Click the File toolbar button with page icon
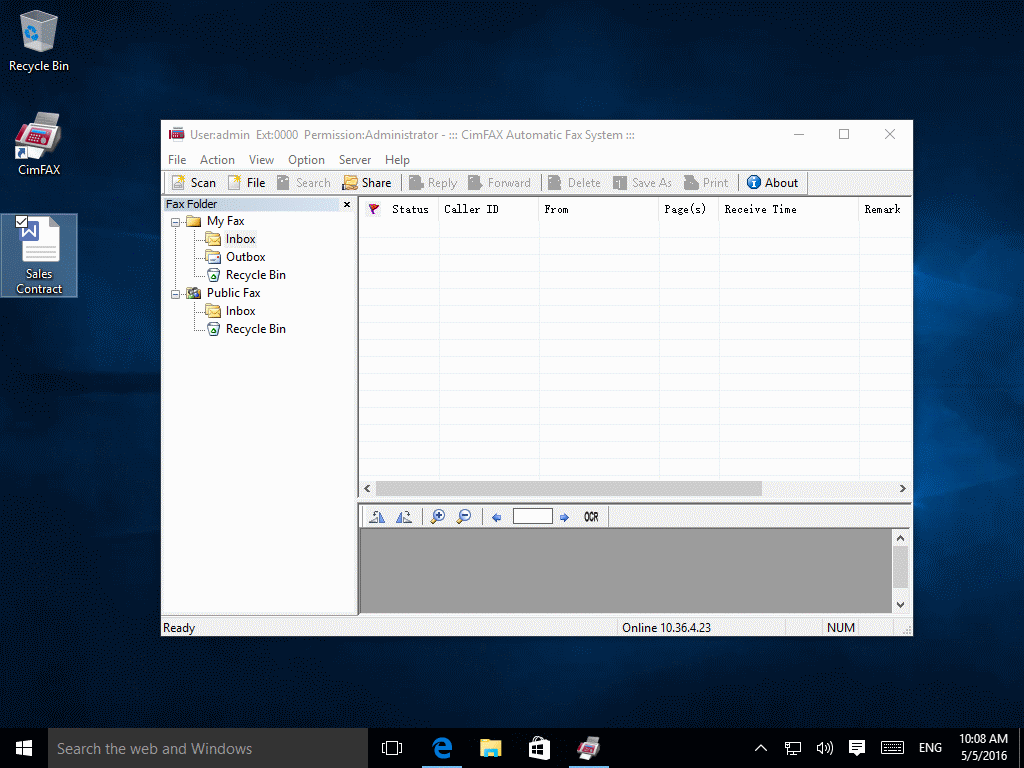Viewport: 1024px width, 768px height. [x=246, y=183]
